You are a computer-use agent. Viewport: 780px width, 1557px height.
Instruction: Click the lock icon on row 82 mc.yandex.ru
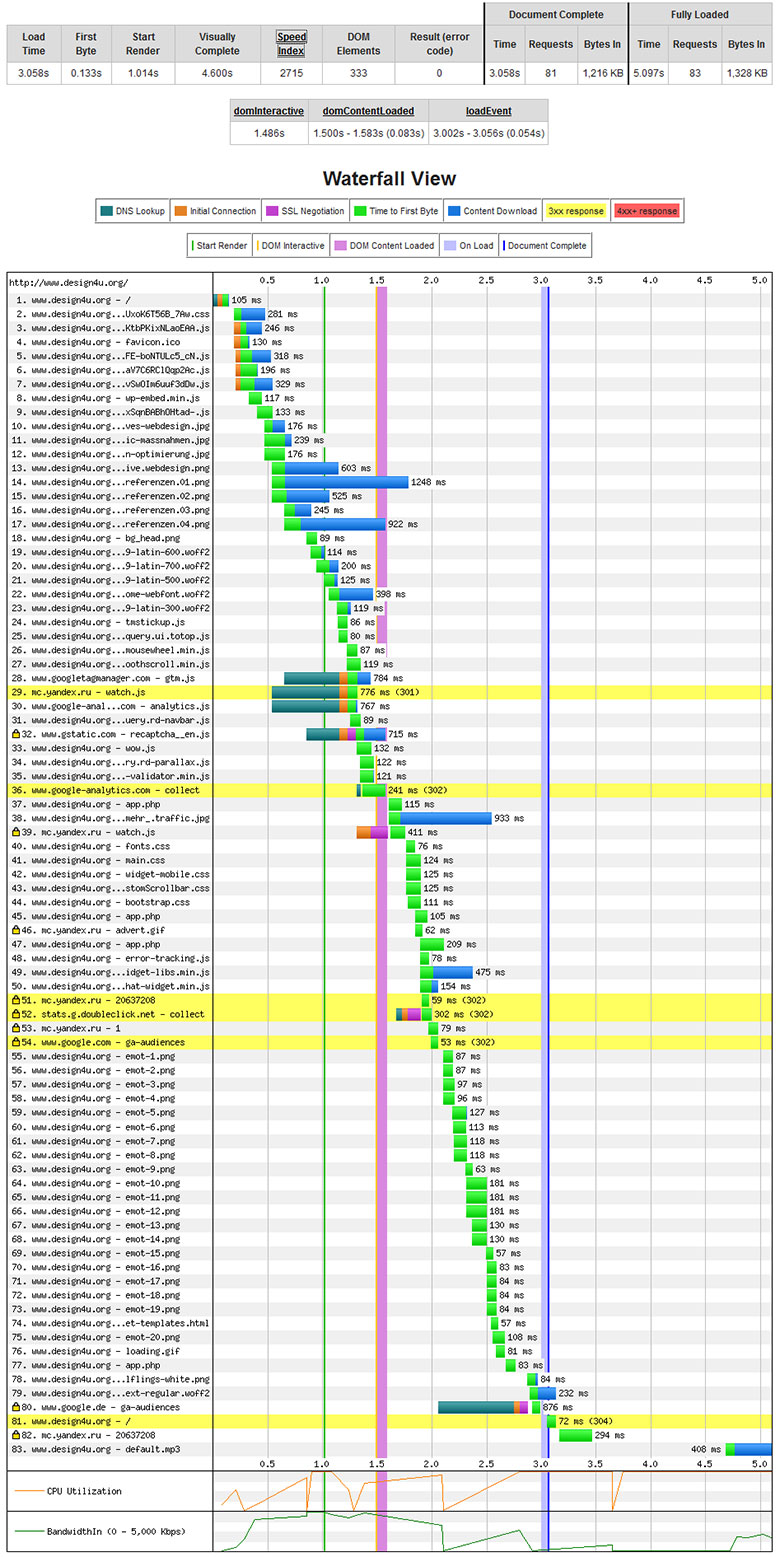pyautogui.click(x=16, y=1435)
